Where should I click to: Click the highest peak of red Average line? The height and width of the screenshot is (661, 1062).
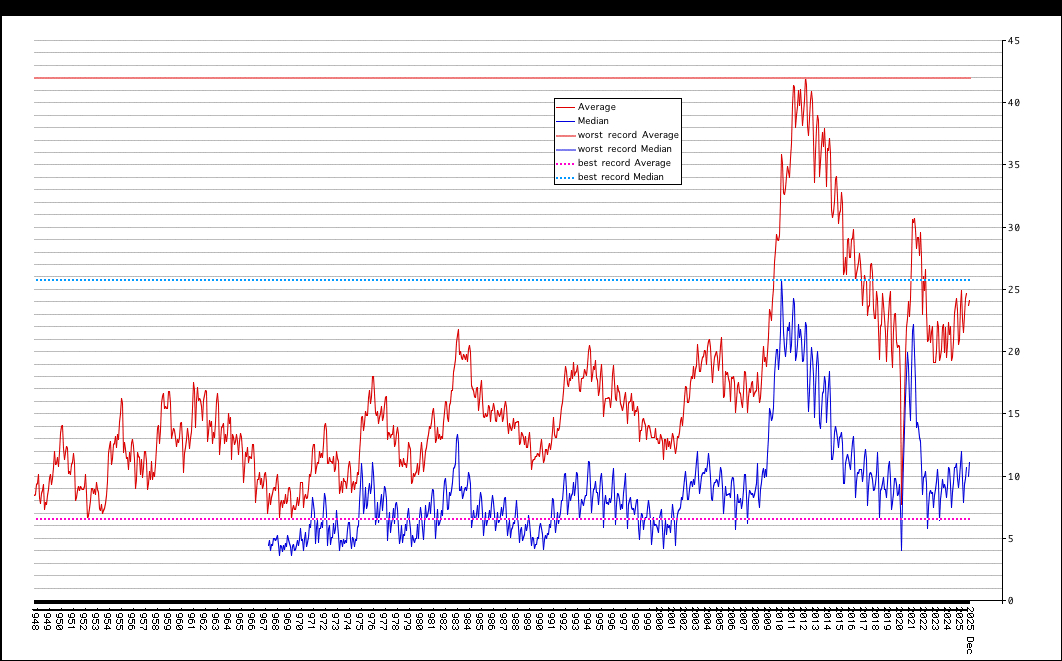point(805,80)
